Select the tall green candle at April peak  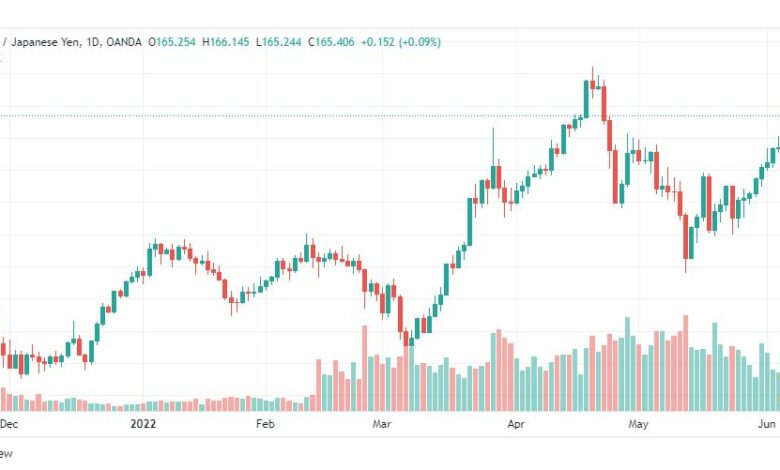tap(586, 99)
